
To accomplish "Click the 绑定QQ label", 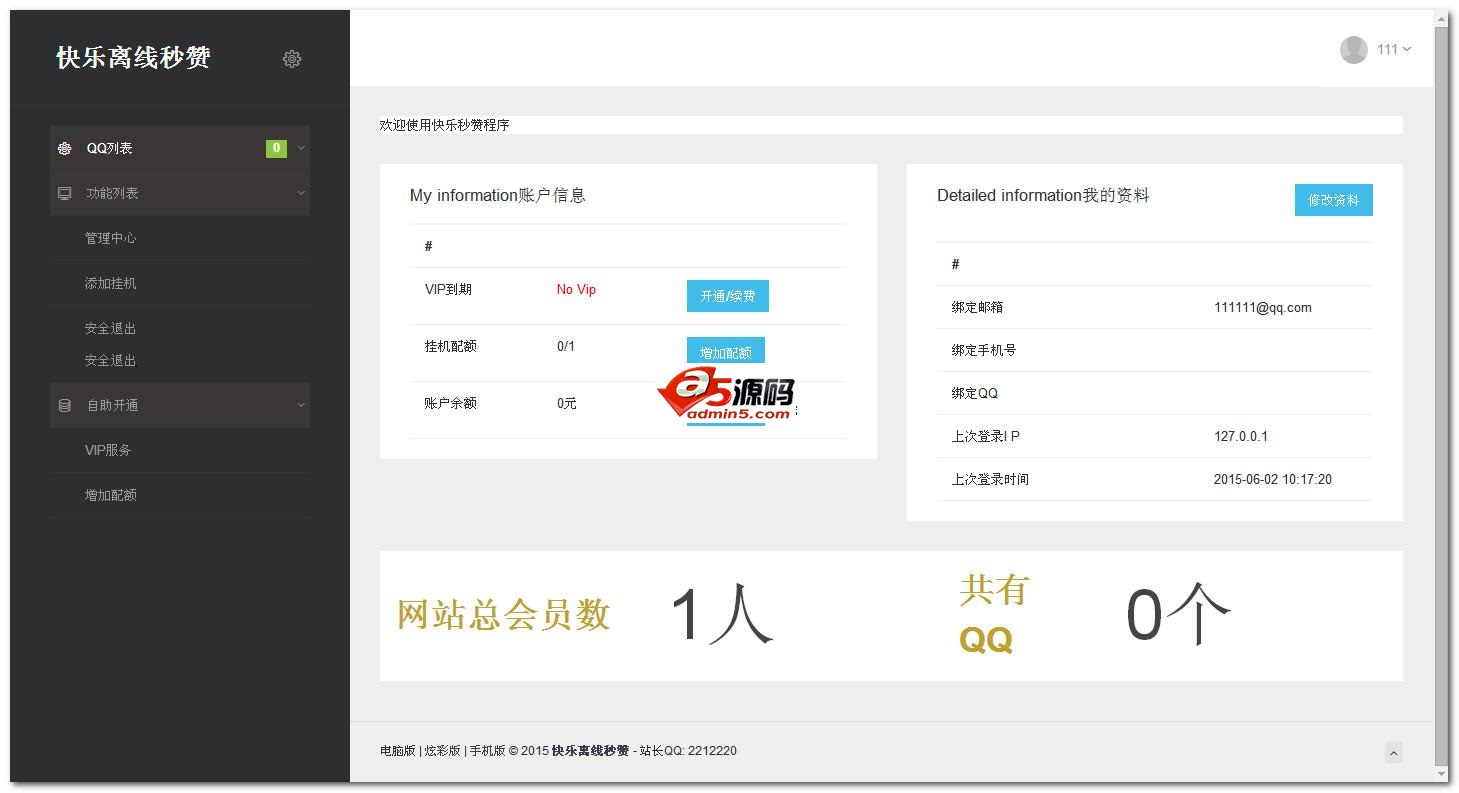I will [975, 393].
